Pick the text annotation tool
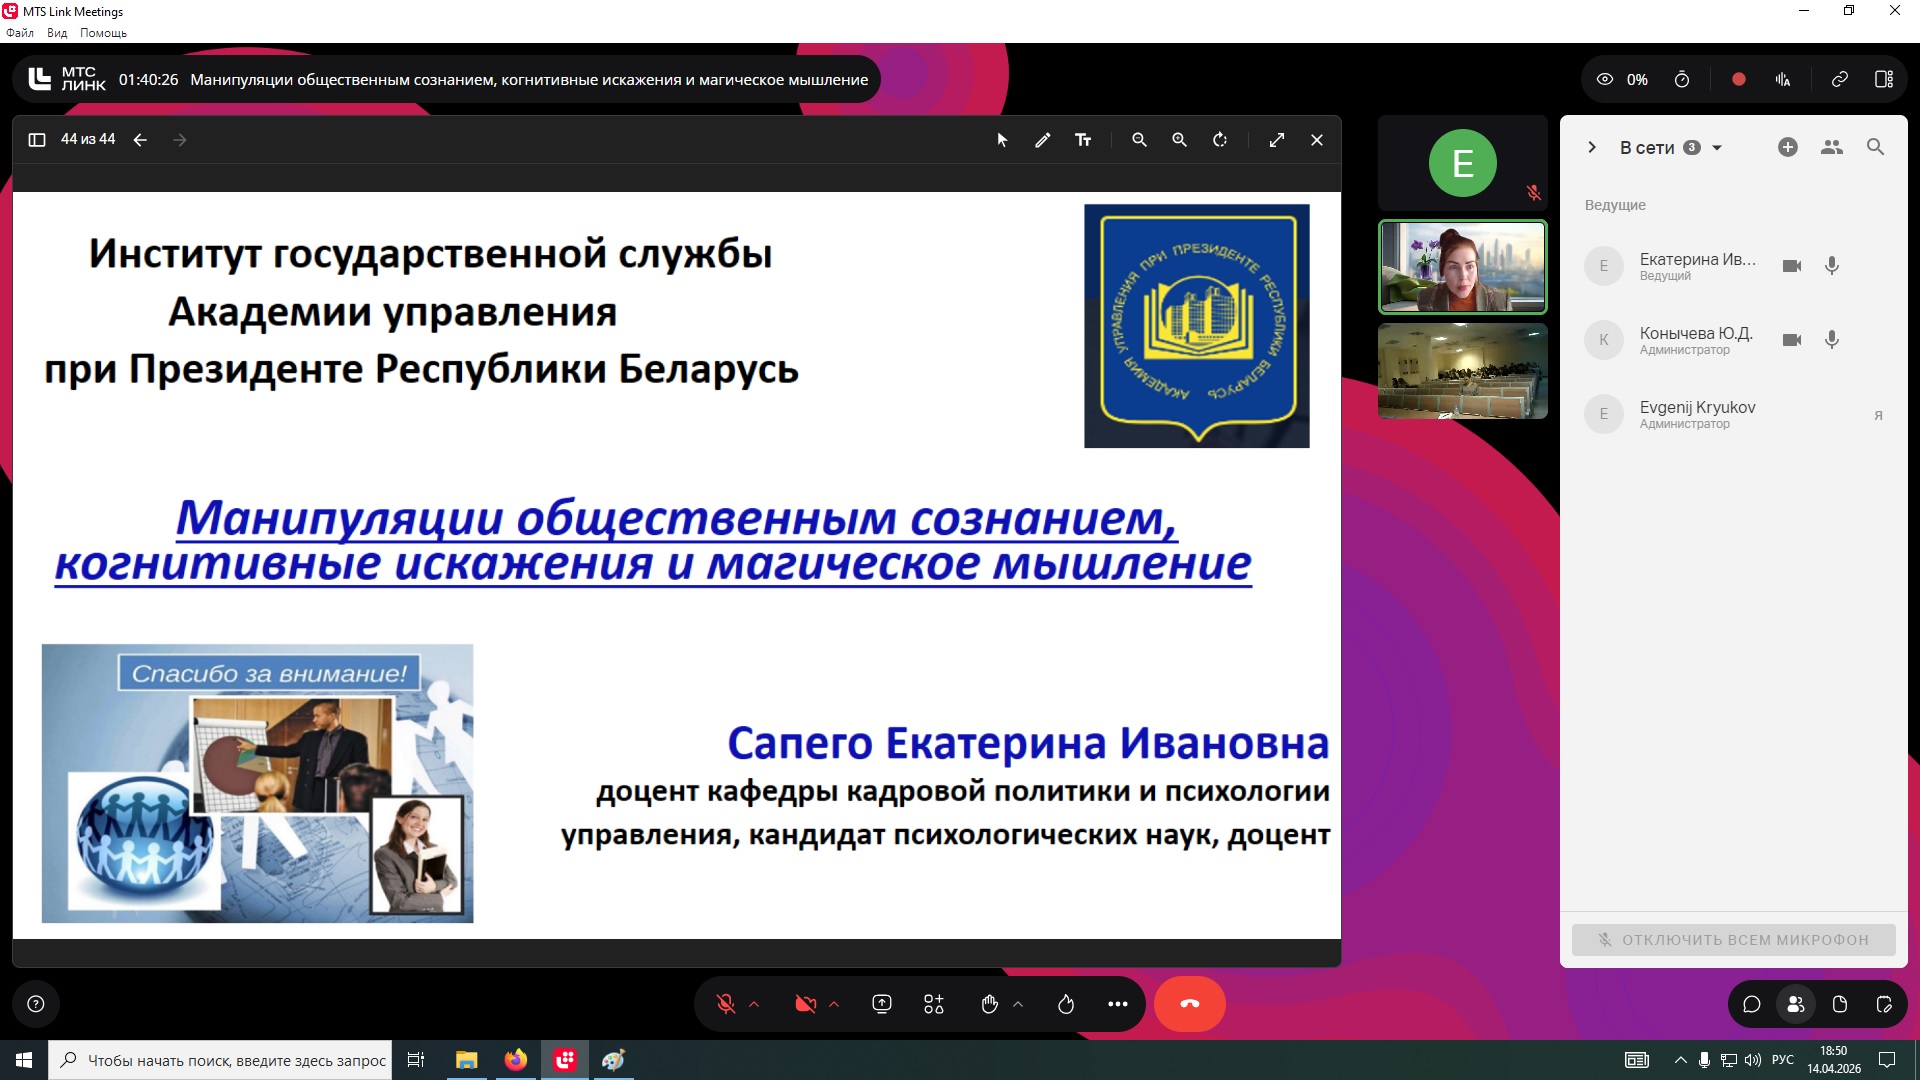This screenshot has width=1920, height=1080. [x=1083, y=140]
